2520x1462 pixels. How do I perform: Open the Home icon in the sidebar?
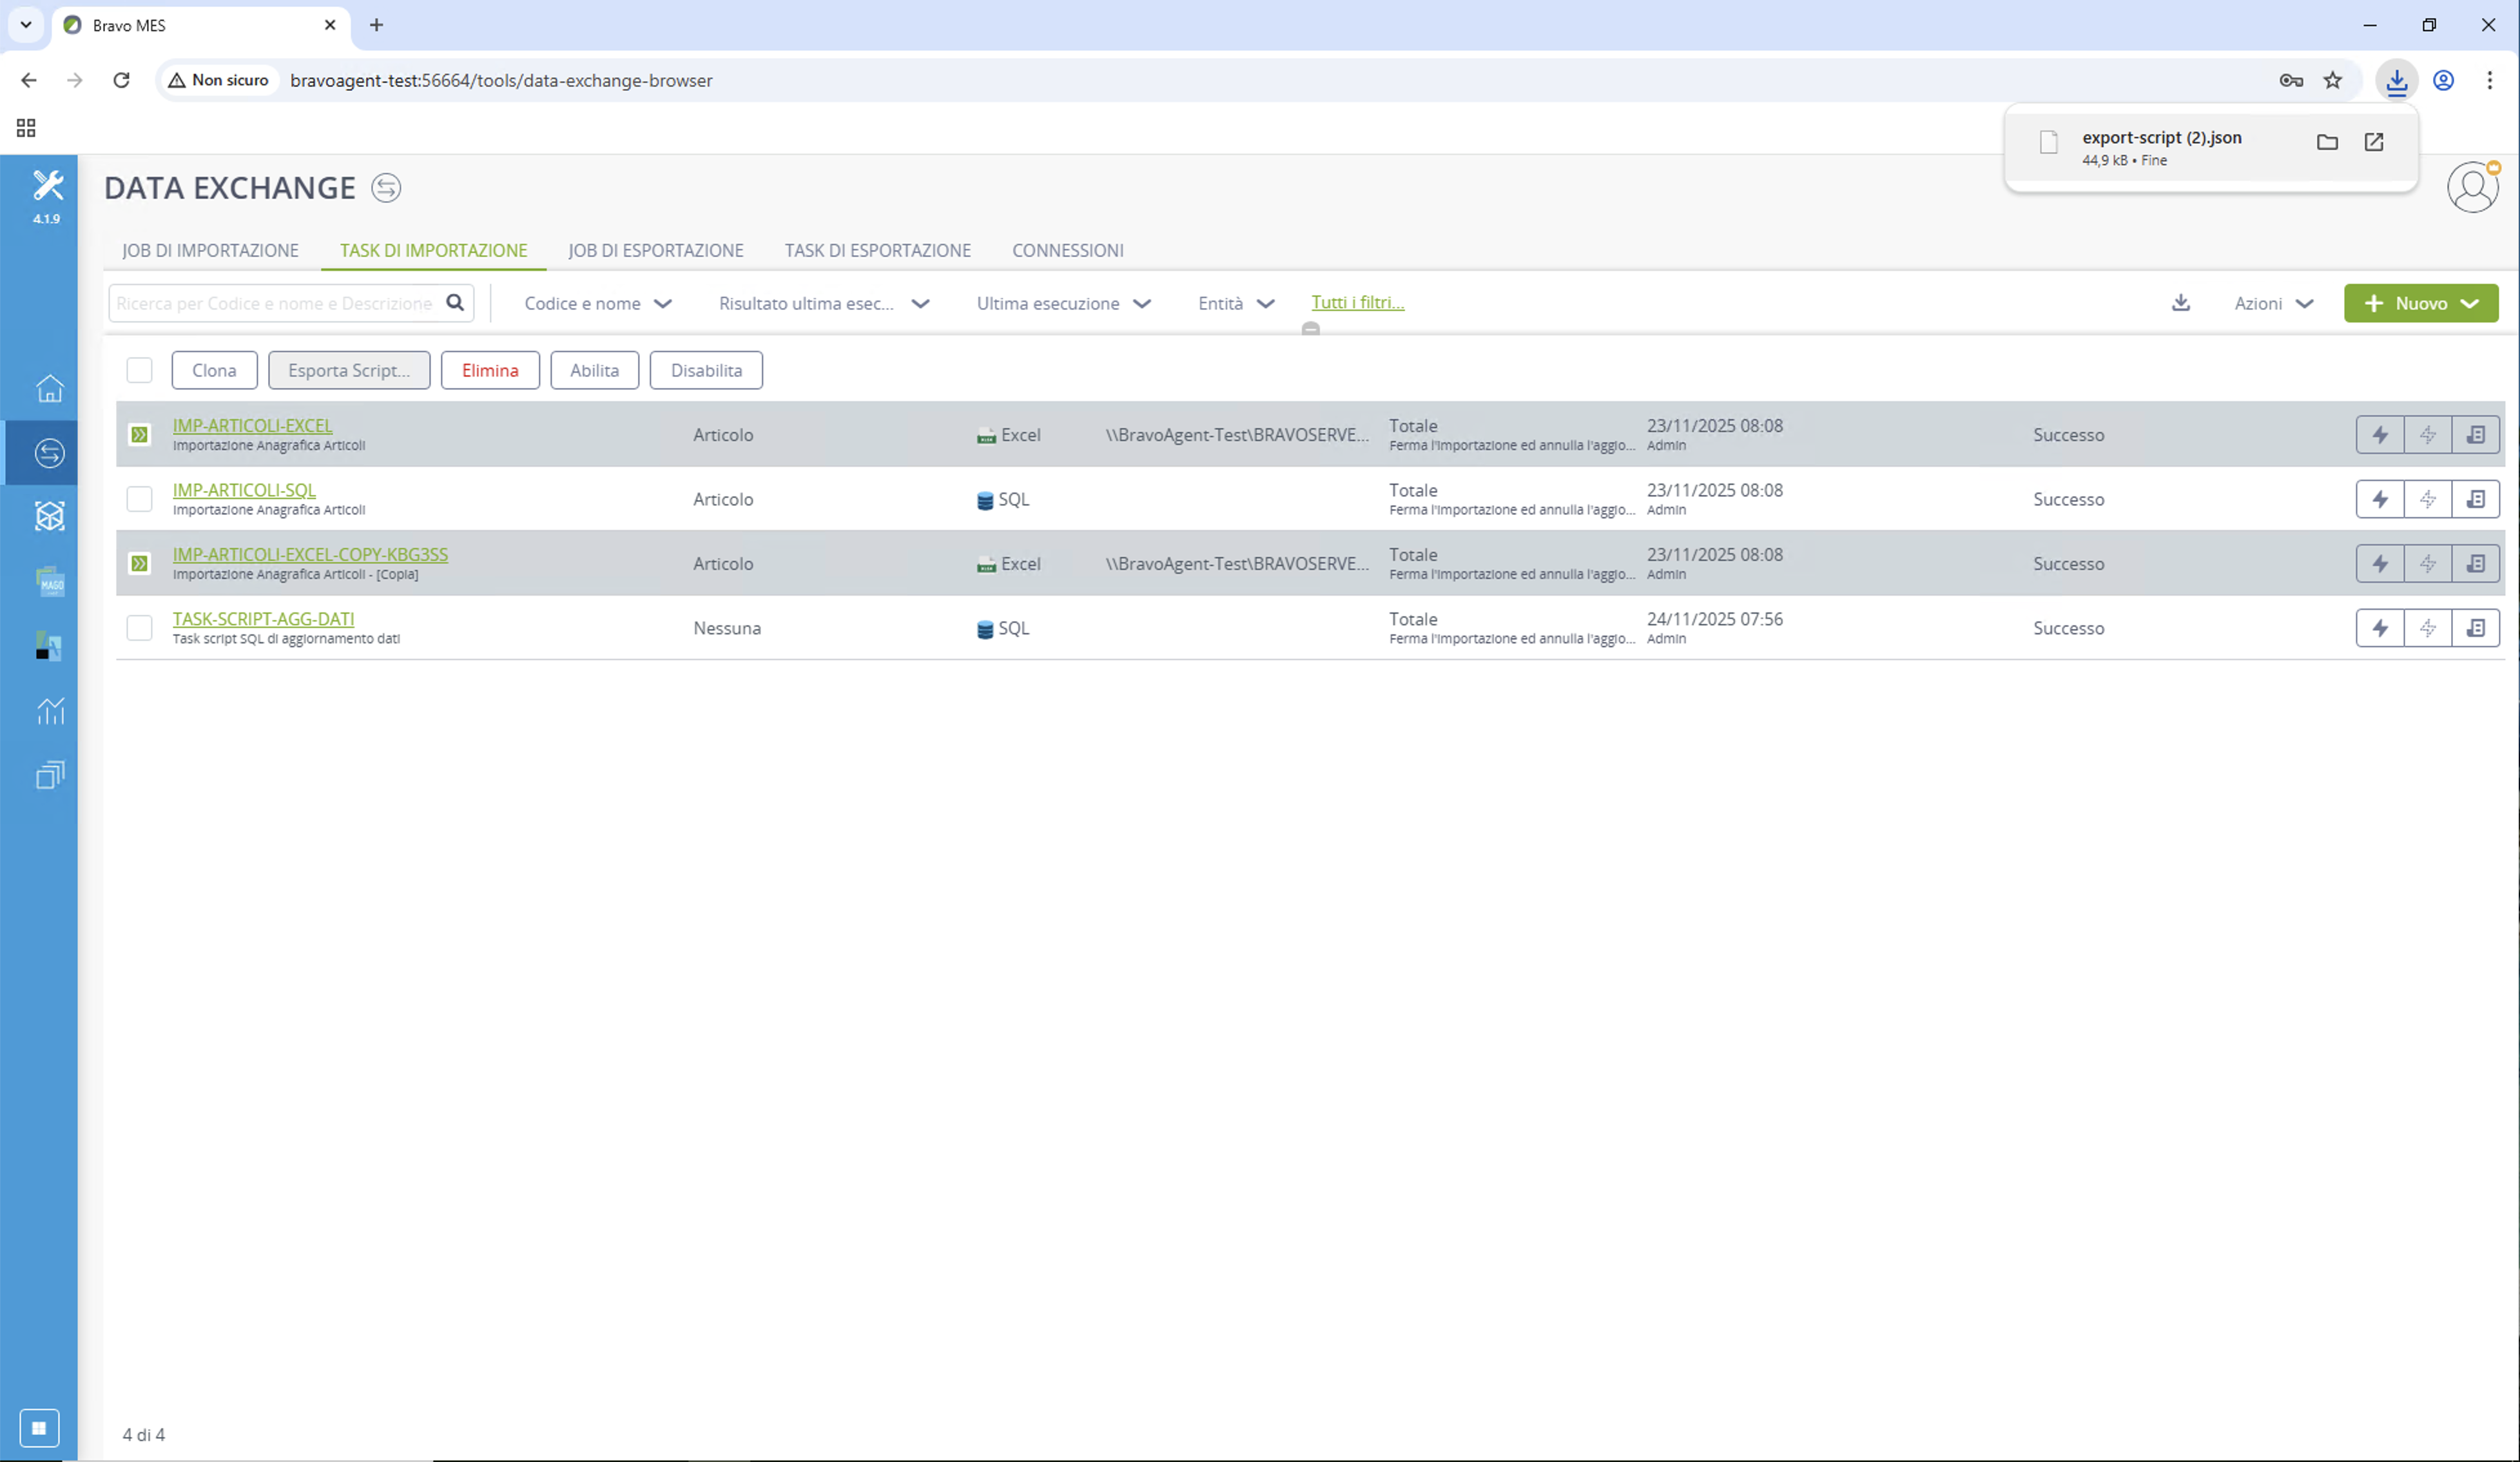pos(50,388)
